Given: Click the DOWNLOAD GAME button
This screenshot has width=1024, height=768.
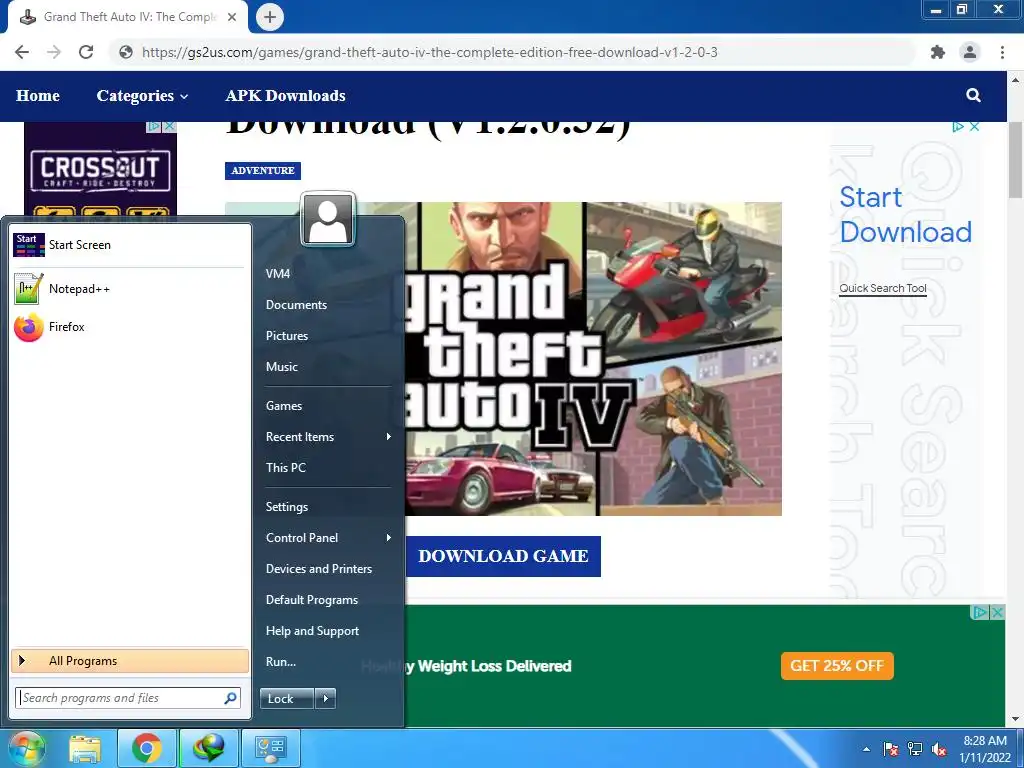Looking at the screenshot, I should [503, 556].
